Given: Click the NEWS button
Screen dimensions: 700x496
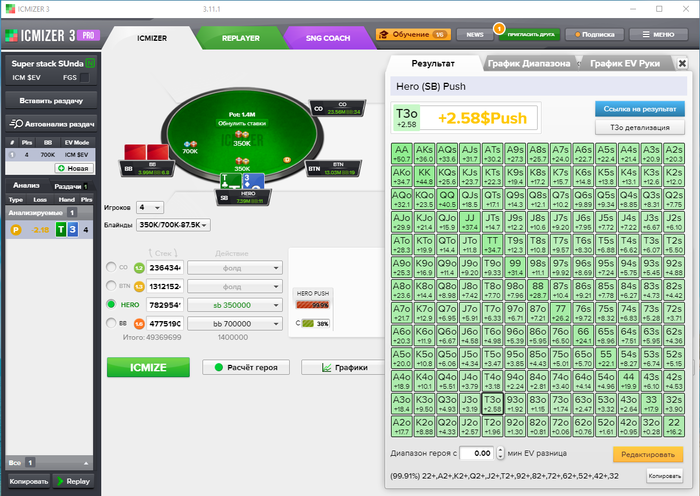Looking at the screenshot, I should pos(475,34).
